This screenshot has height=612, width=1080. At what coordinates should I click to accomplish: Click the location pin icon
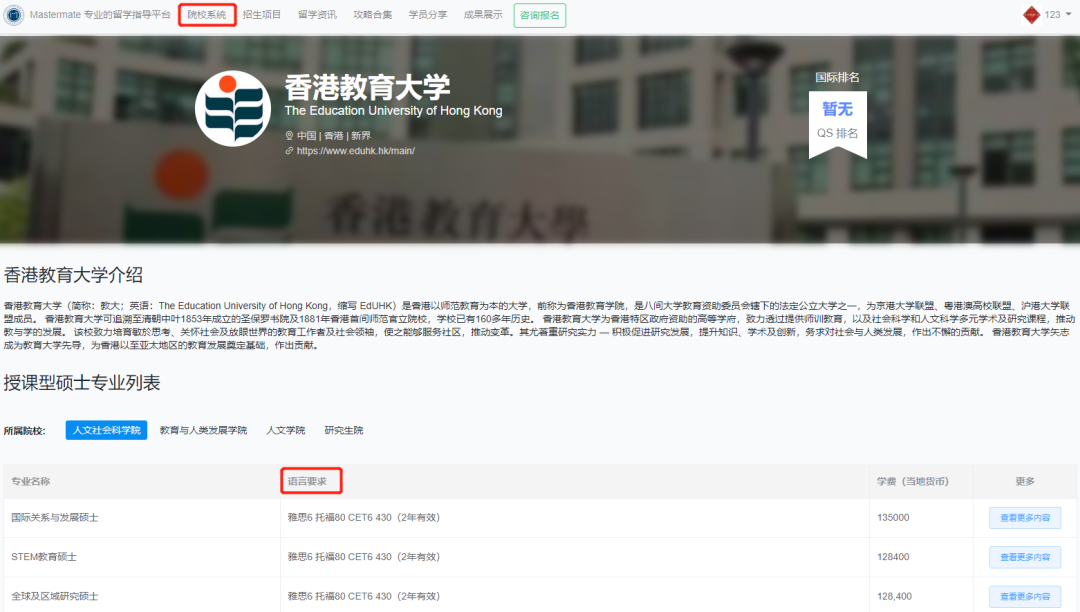289,136
